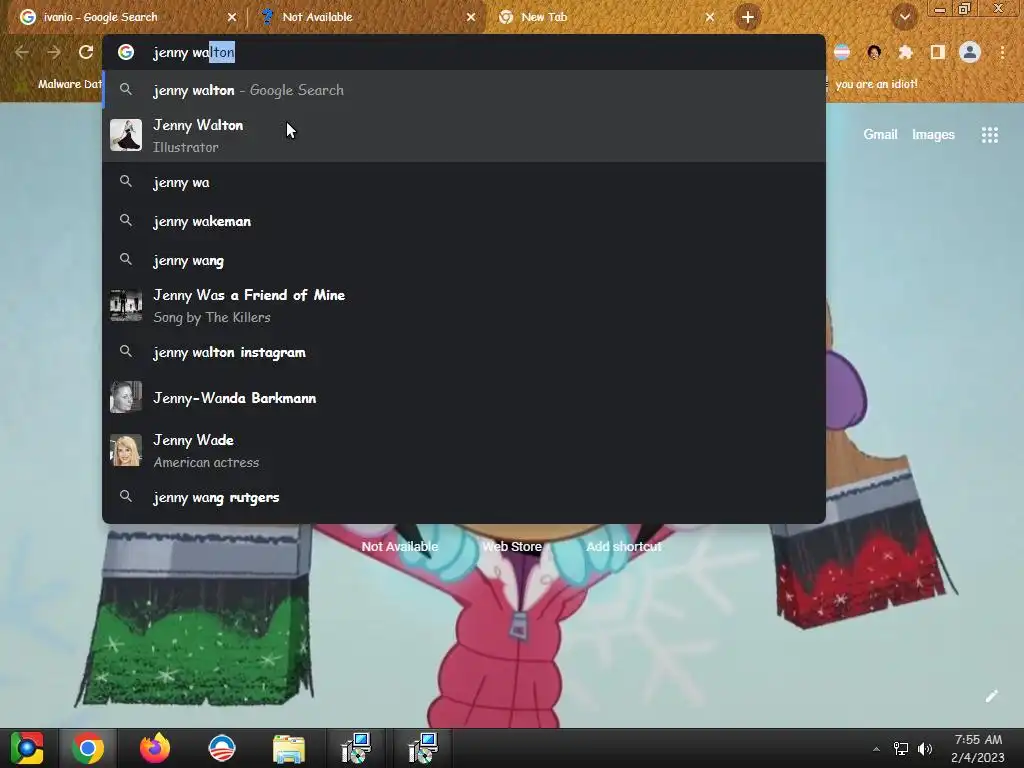The height and width of the screenshot is (768, 1024).
Task: Show hidden tray icons arrow
Action: (876, 749)
